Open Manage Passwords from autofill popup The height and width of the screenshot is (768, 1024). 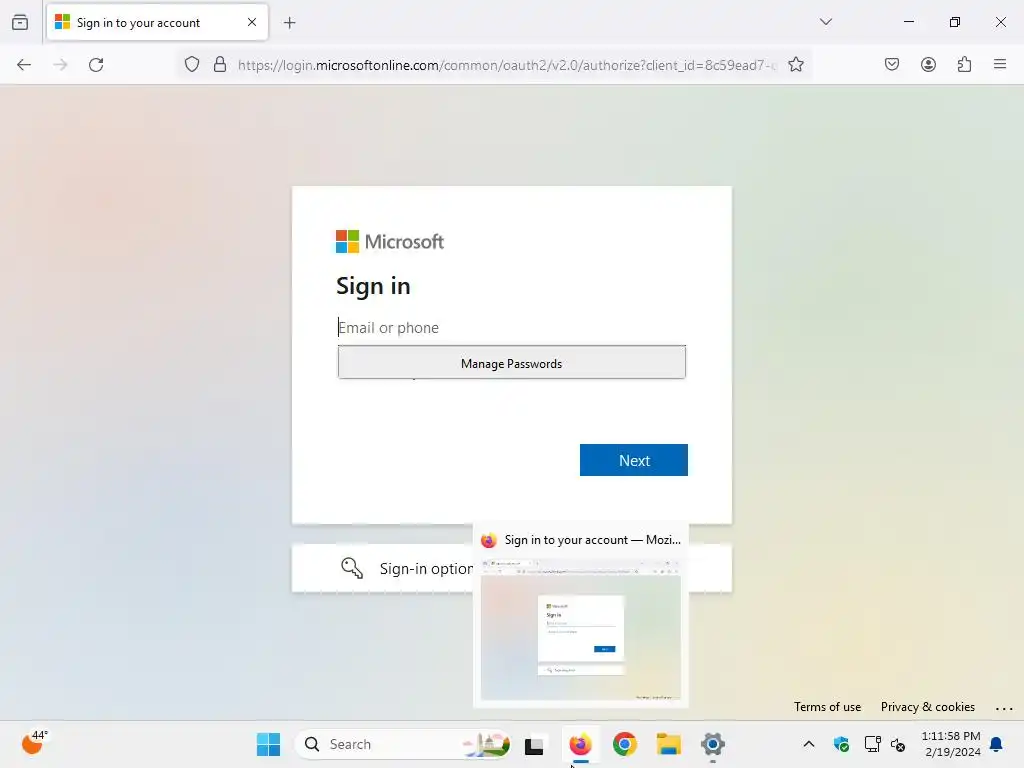pyautogui.click(x=511, y=363)
